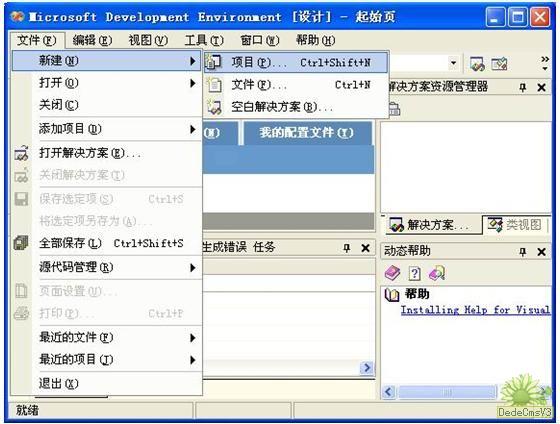Click the toolbar checklist properties icon
Viewport: 560px width, 424px height.
click(499, 64)
